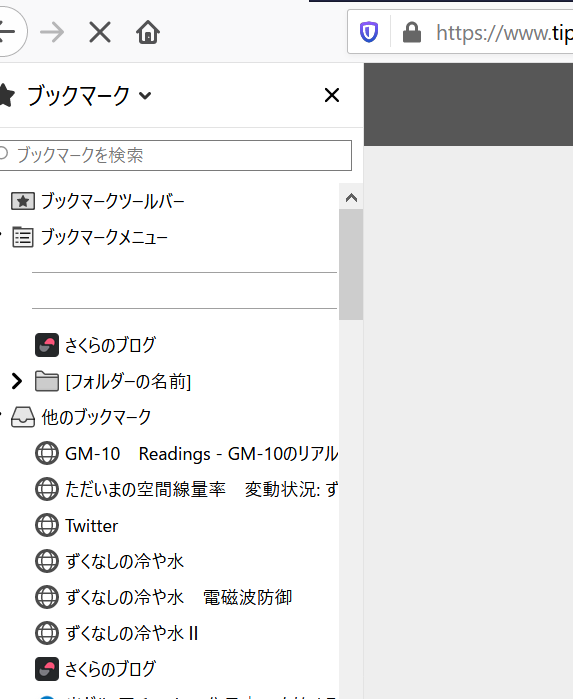Open the ただいまの空間線量率 bookmark
This screenshot has width=573, height=699.
[186, 489]
